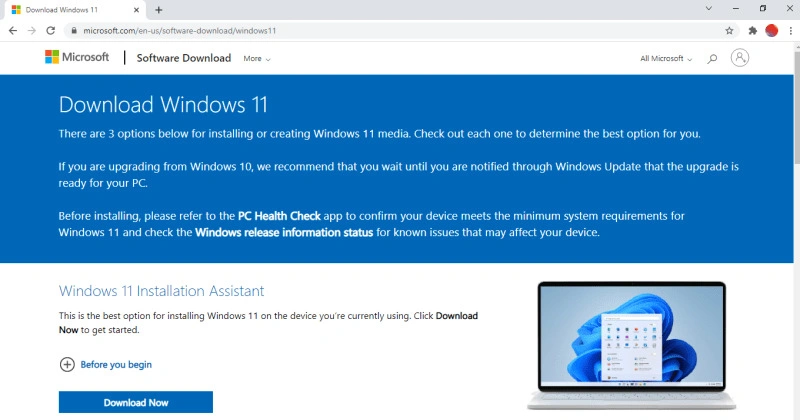Click the Windows 11 Installation Assistant heading

point(161,291)
